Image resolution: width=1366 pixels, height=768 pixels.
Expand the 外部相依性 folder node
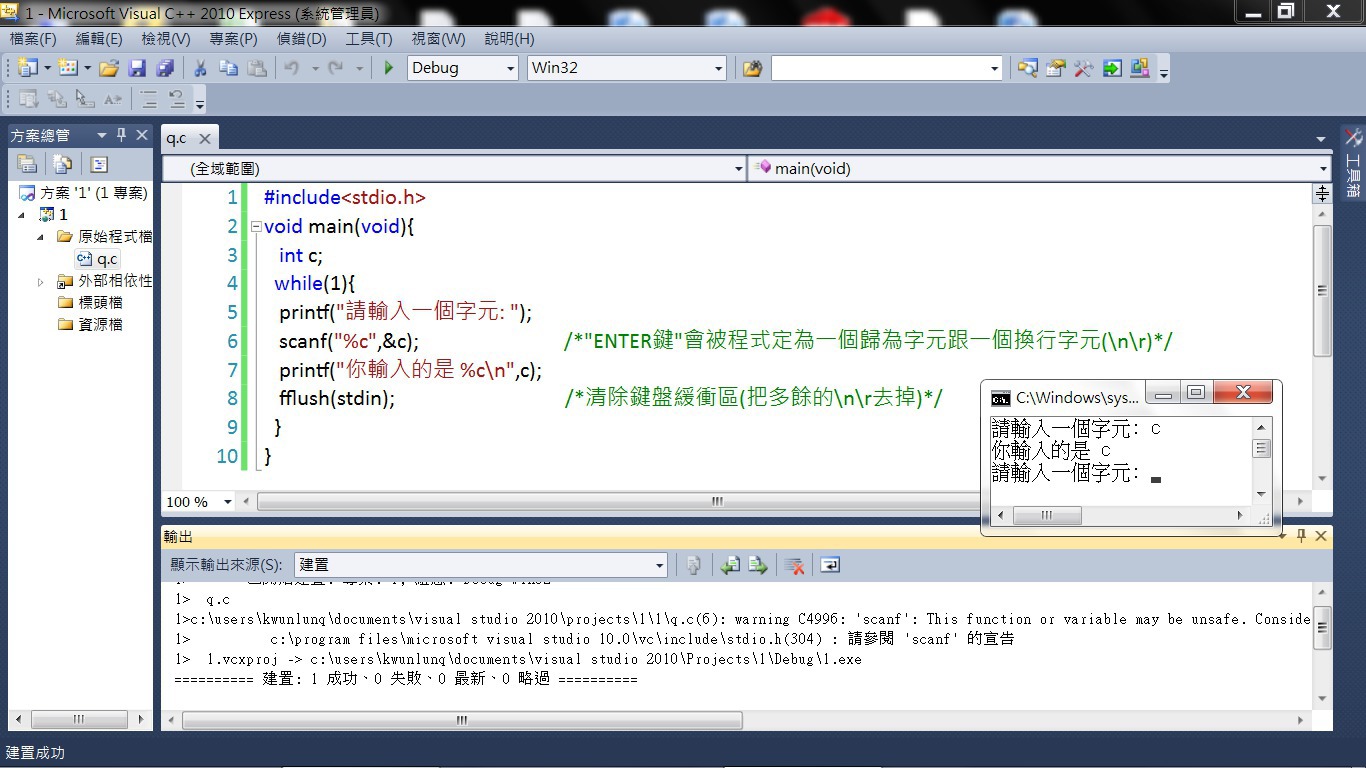point(41,282)
